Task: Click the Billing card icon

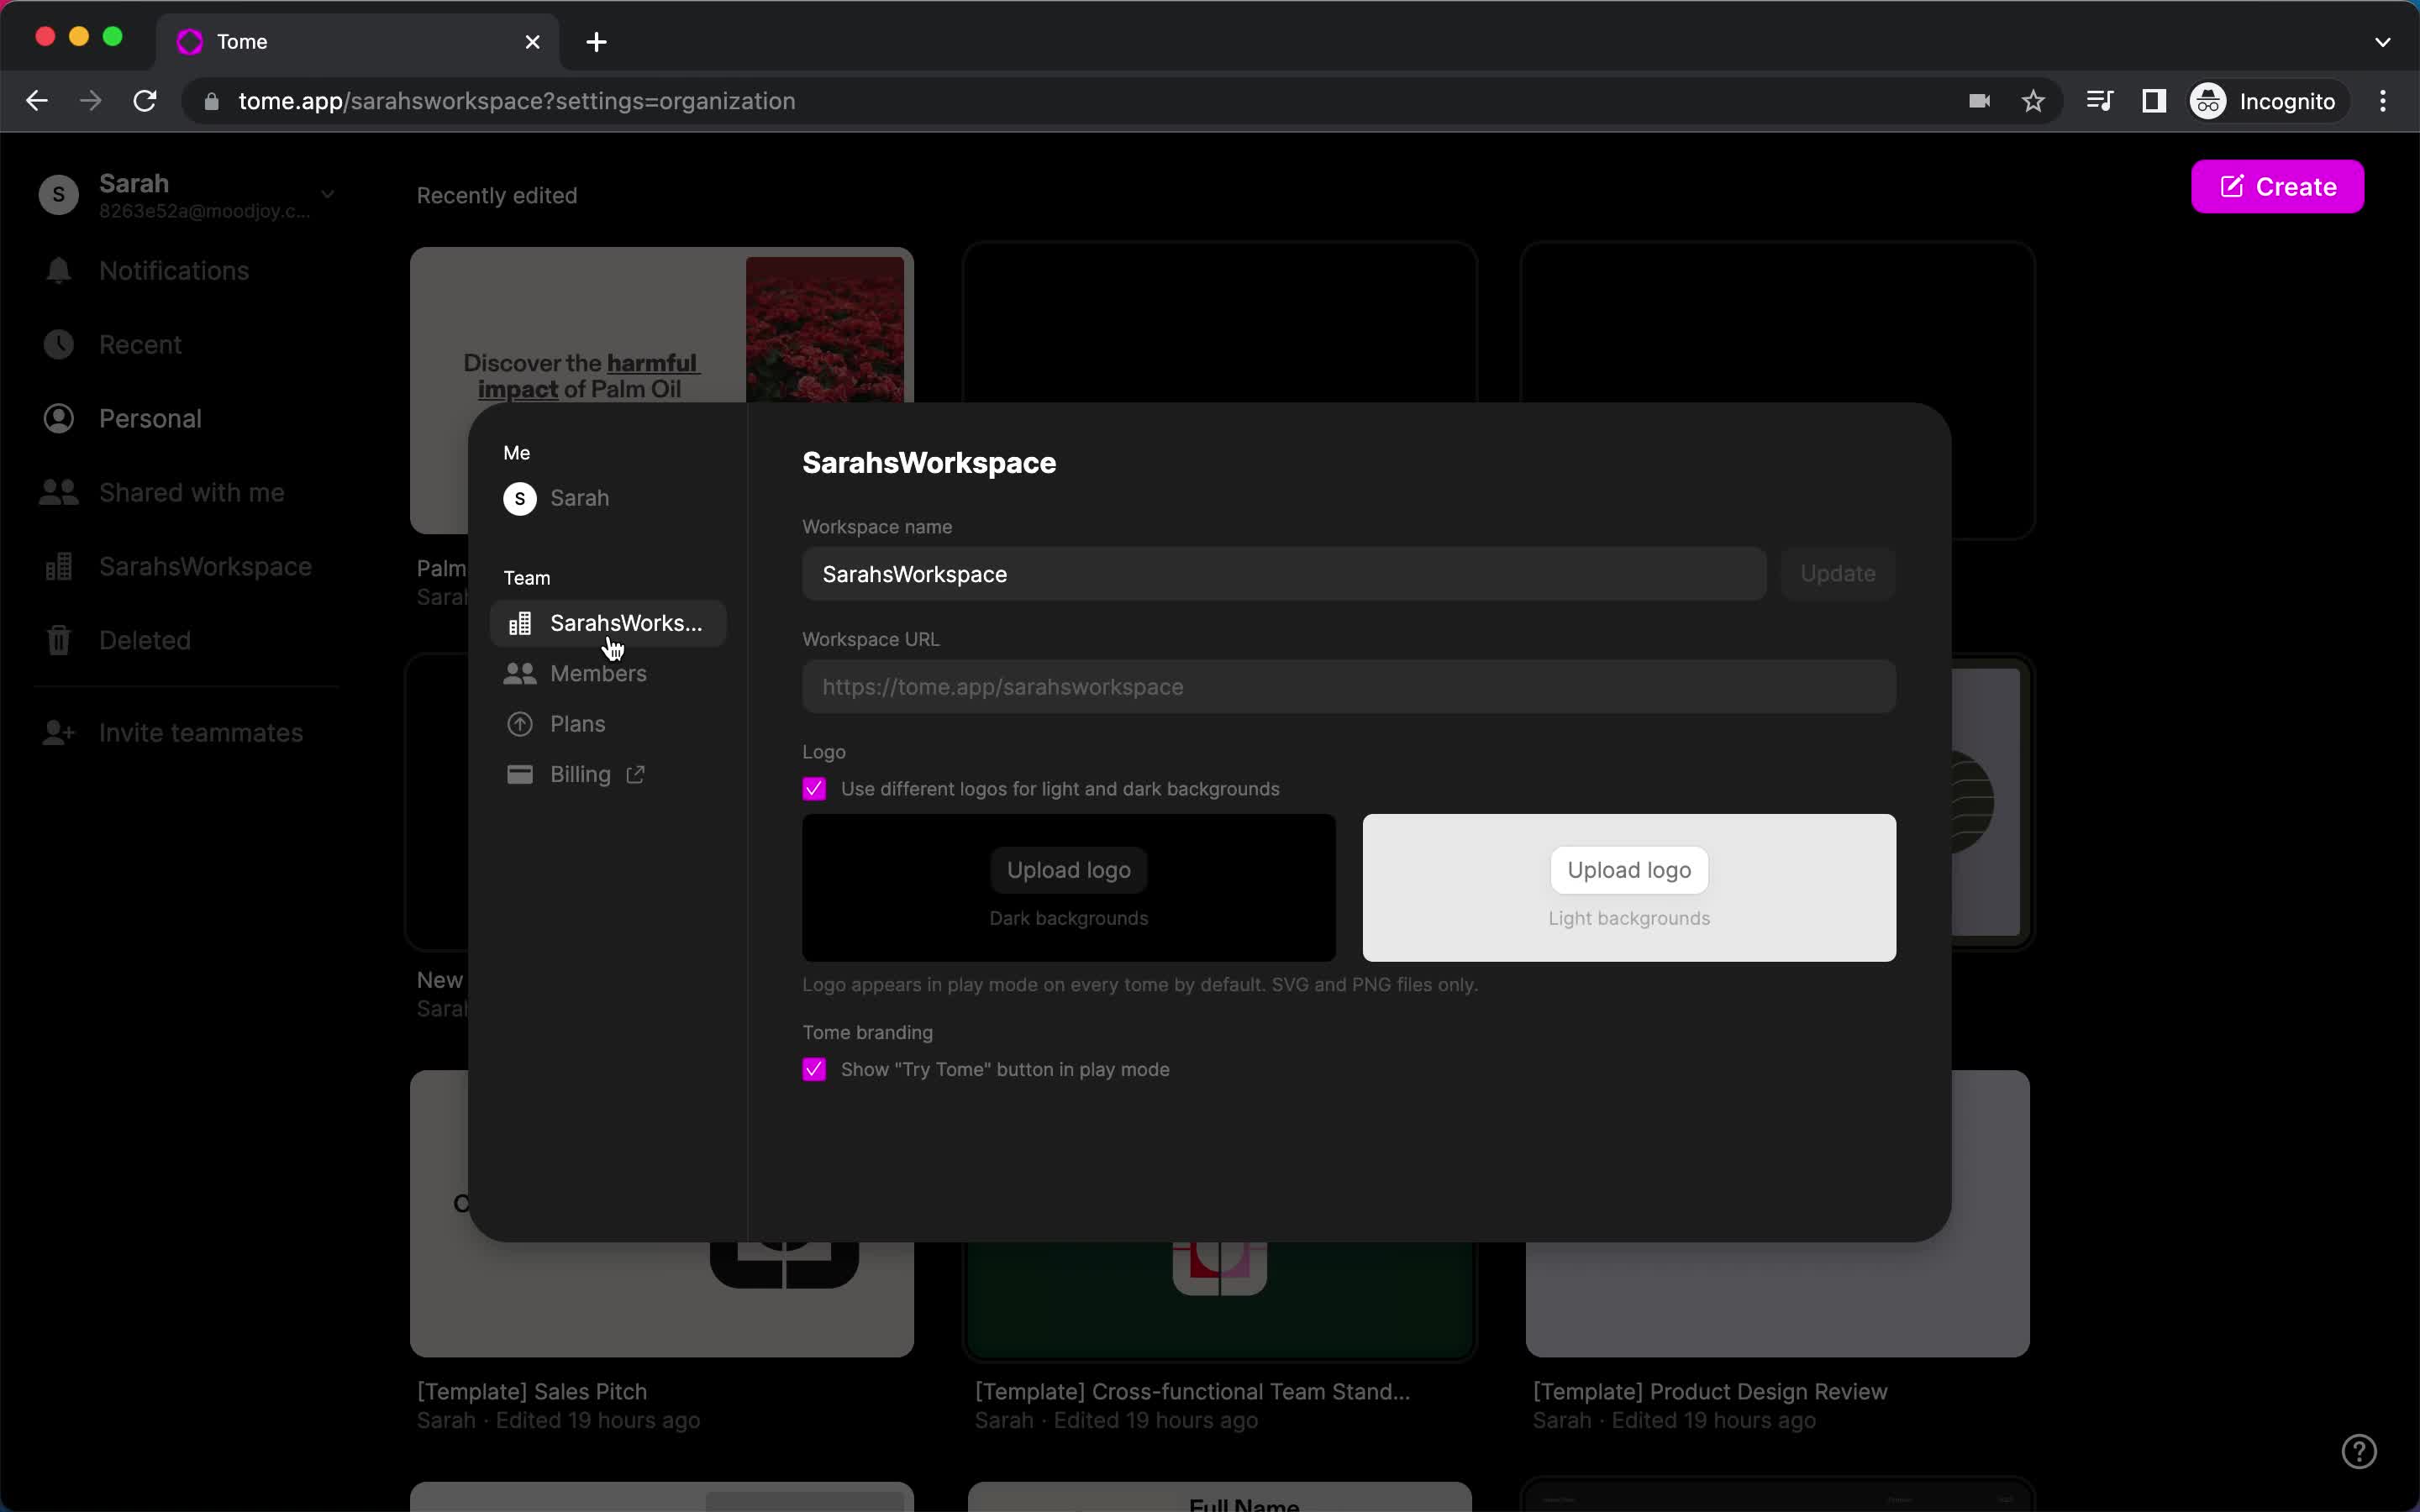Action: pyautogui.click(x=519, y=774)
